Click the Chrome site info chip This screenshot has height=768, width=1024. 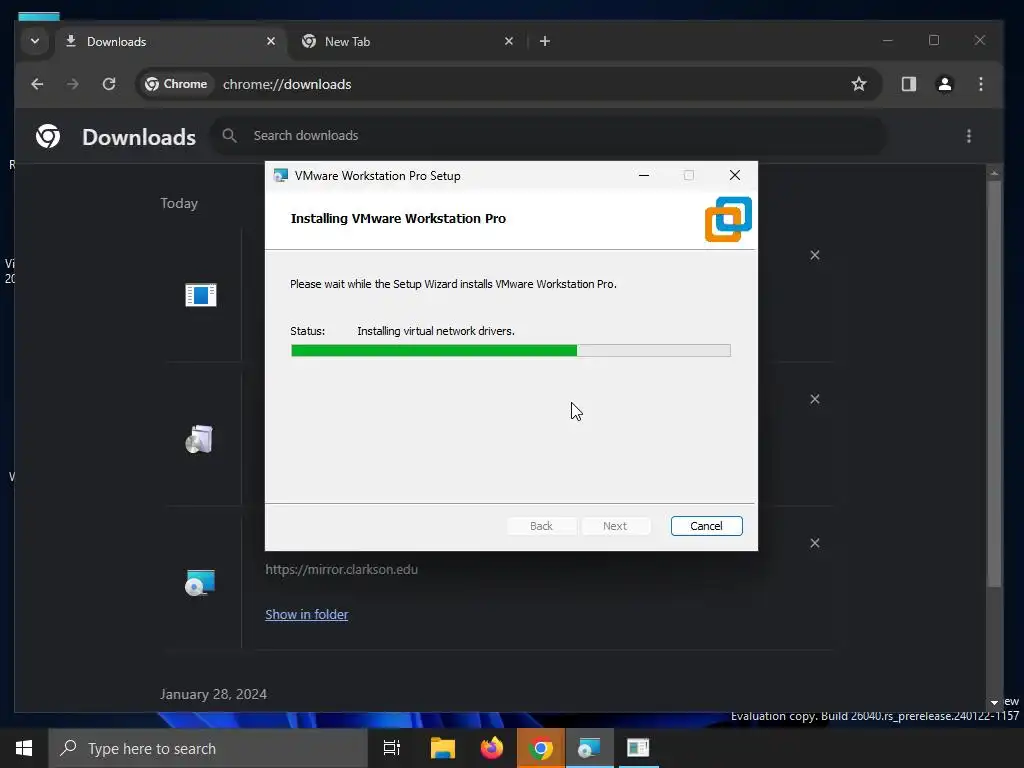(x=176, y=84)
